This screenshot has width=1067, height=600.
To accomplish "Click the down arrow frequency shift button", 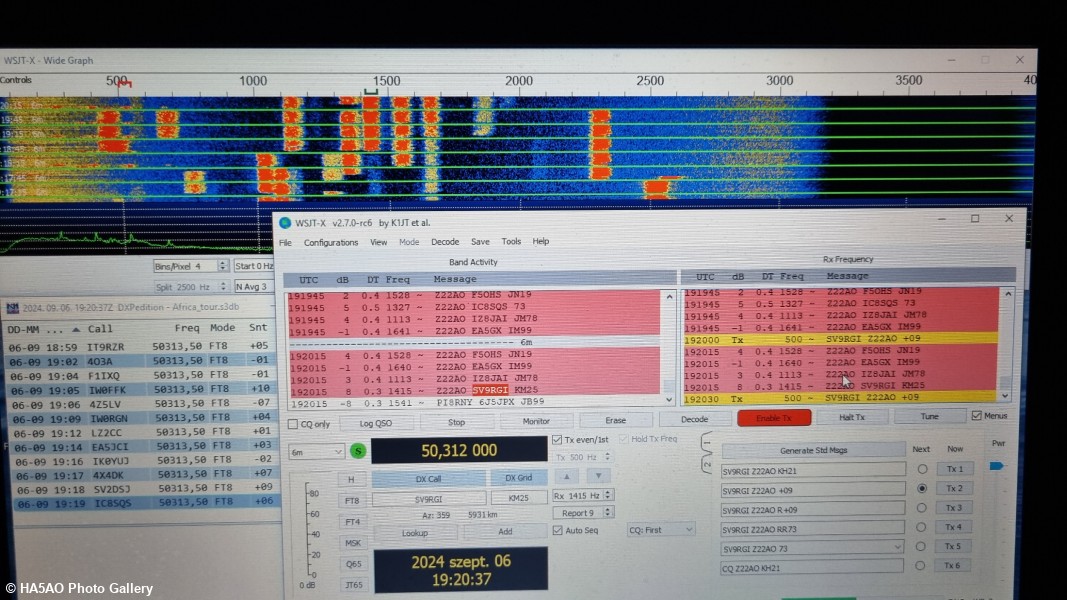I will click(x=598, y=476).
